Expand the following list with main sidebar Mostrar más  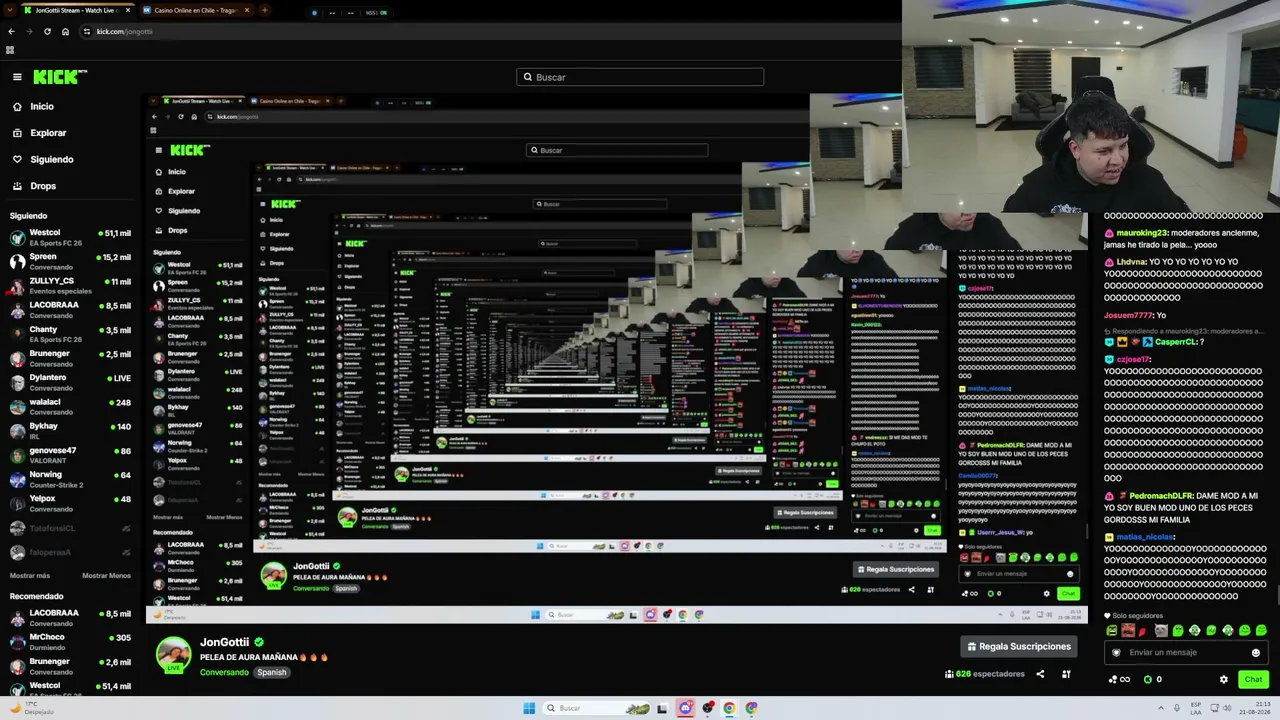[30, 576]
